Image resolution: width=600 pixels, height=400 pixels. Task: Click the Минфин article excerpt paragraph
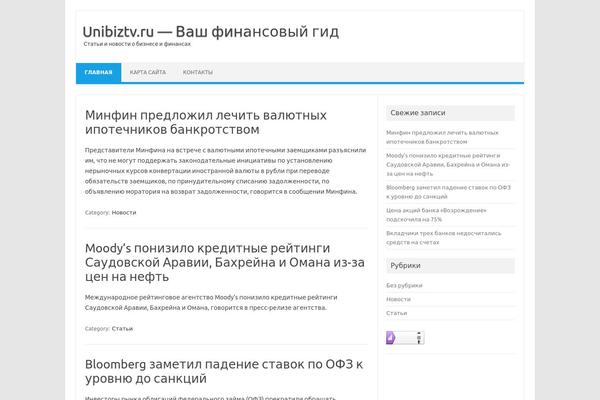coord(225,171)
